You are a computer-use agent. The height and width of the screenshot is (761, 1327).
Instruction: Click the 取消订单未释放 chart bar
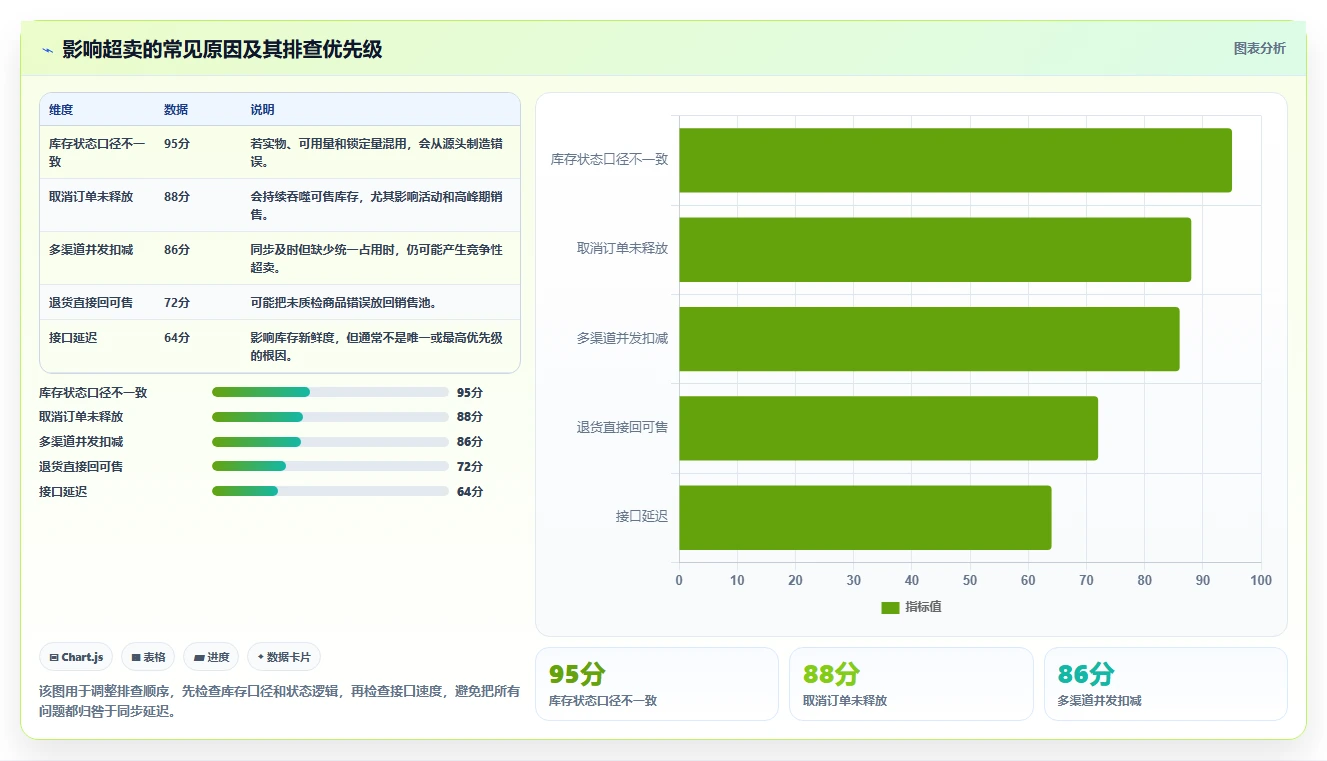point(935,249)
